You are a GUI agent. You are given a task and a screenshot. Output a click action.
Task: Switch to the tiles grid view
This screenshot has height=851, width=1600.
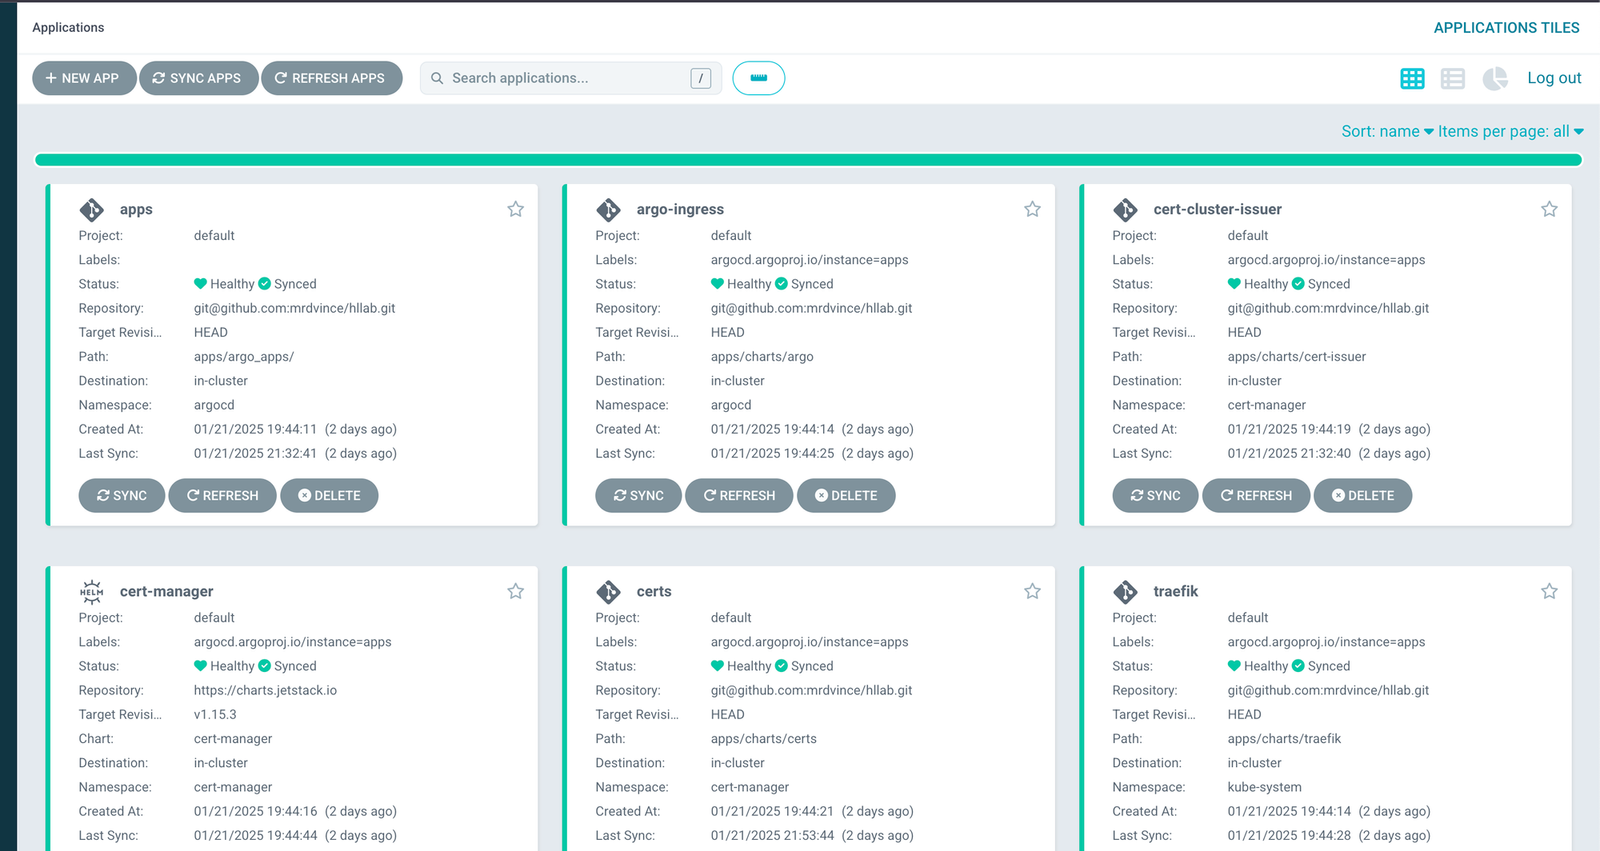1412,78
